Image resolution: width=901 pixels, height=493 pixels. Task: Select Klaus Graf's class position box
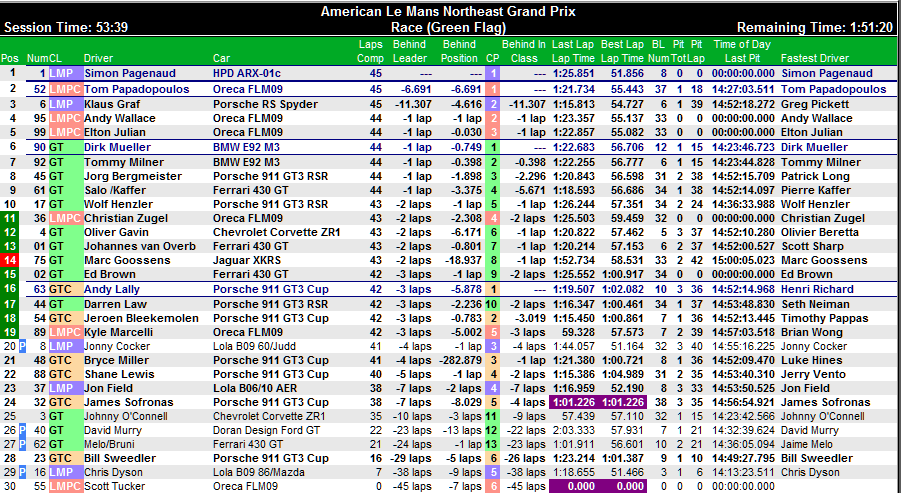(492, 104)
